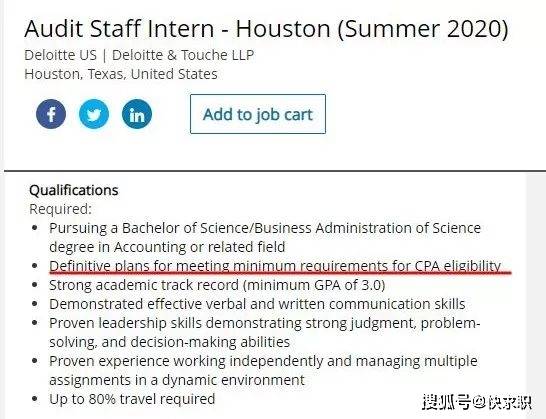Select the Deloitte & Touche LLP text
This screenshot has height=419, width=546.
click(183, 55)
